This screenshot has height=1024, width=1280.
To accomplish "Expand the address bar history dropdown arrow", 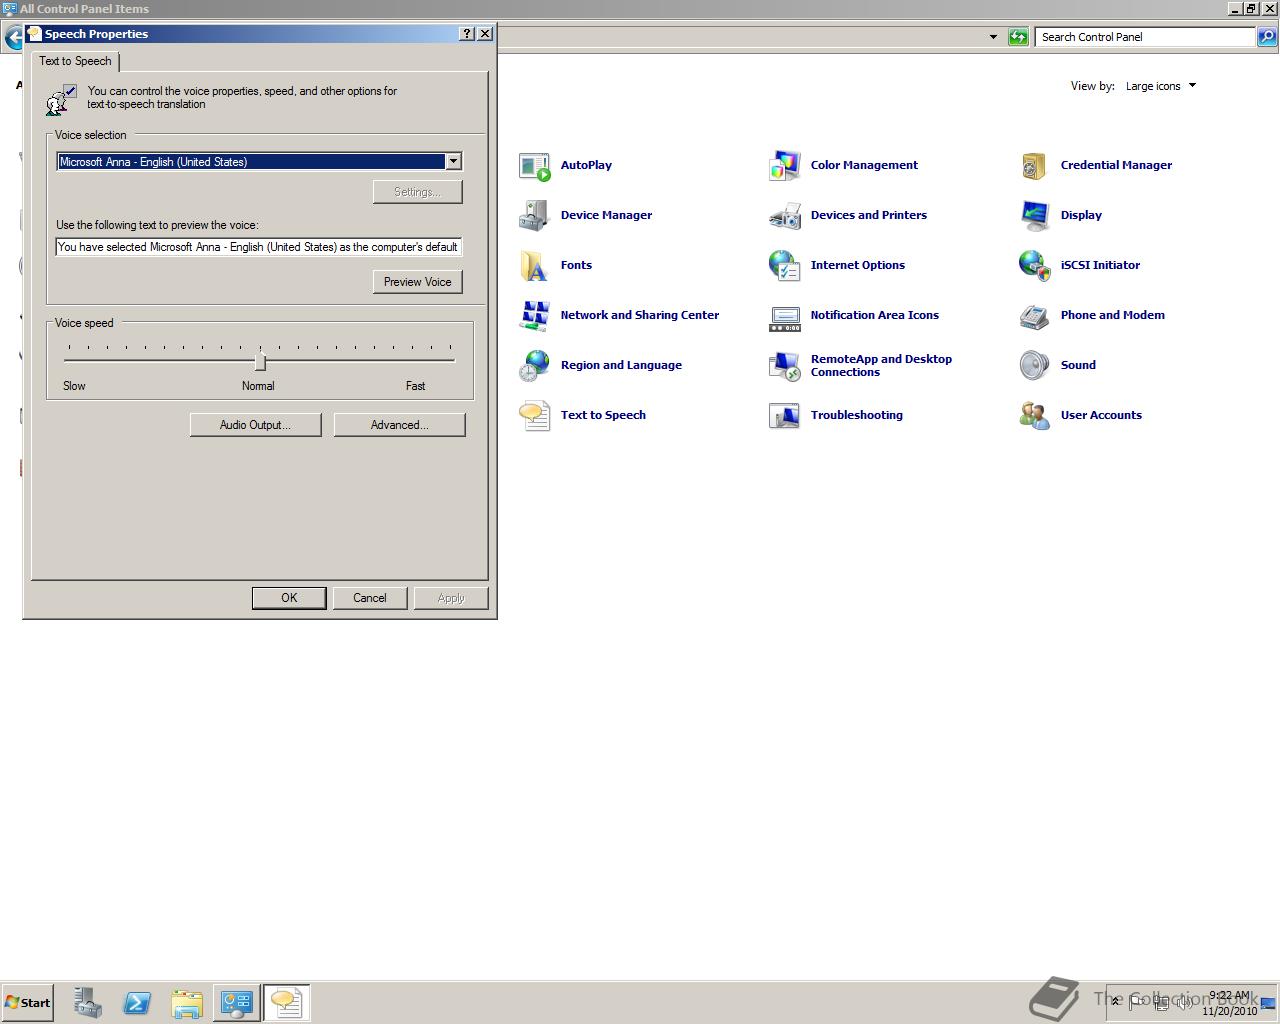I will click(x=993, y=37).
